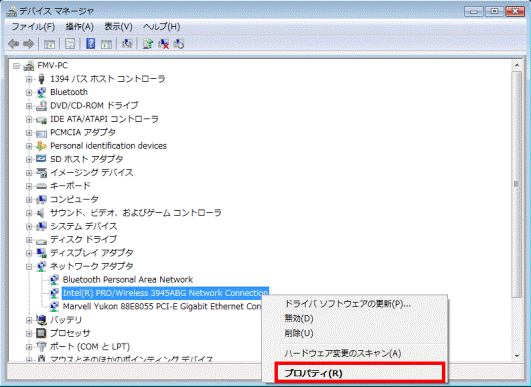531x387 pixels.
Task: Click the blue Help question-mark toolbar icon
Action: pos(90,44)
